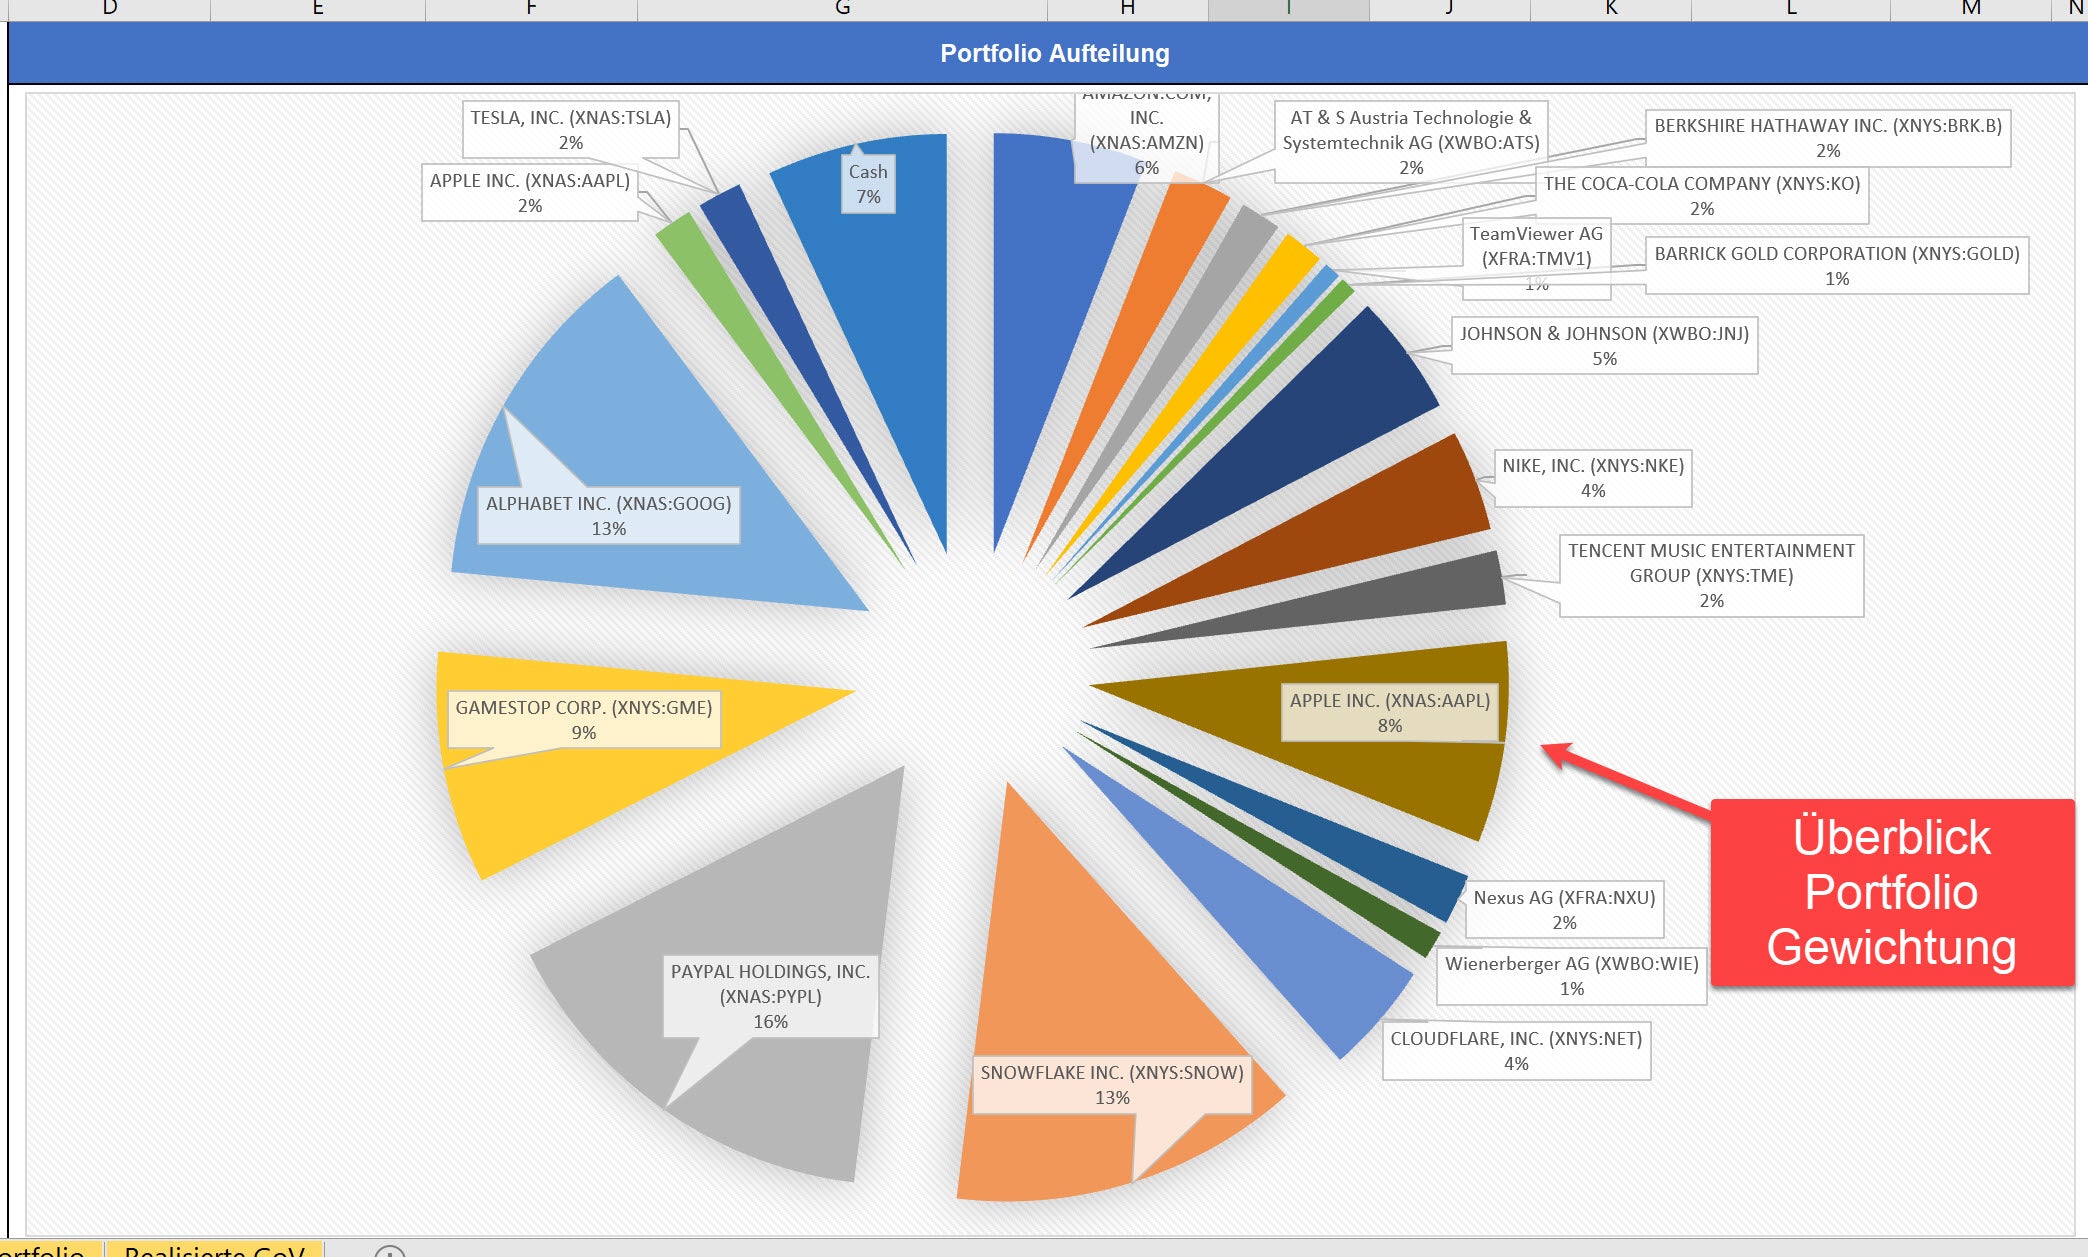Select the Cash 7% data label
Image resolution: width=2088 pixels, height=1257 pixels.
(x=868, y=184)
